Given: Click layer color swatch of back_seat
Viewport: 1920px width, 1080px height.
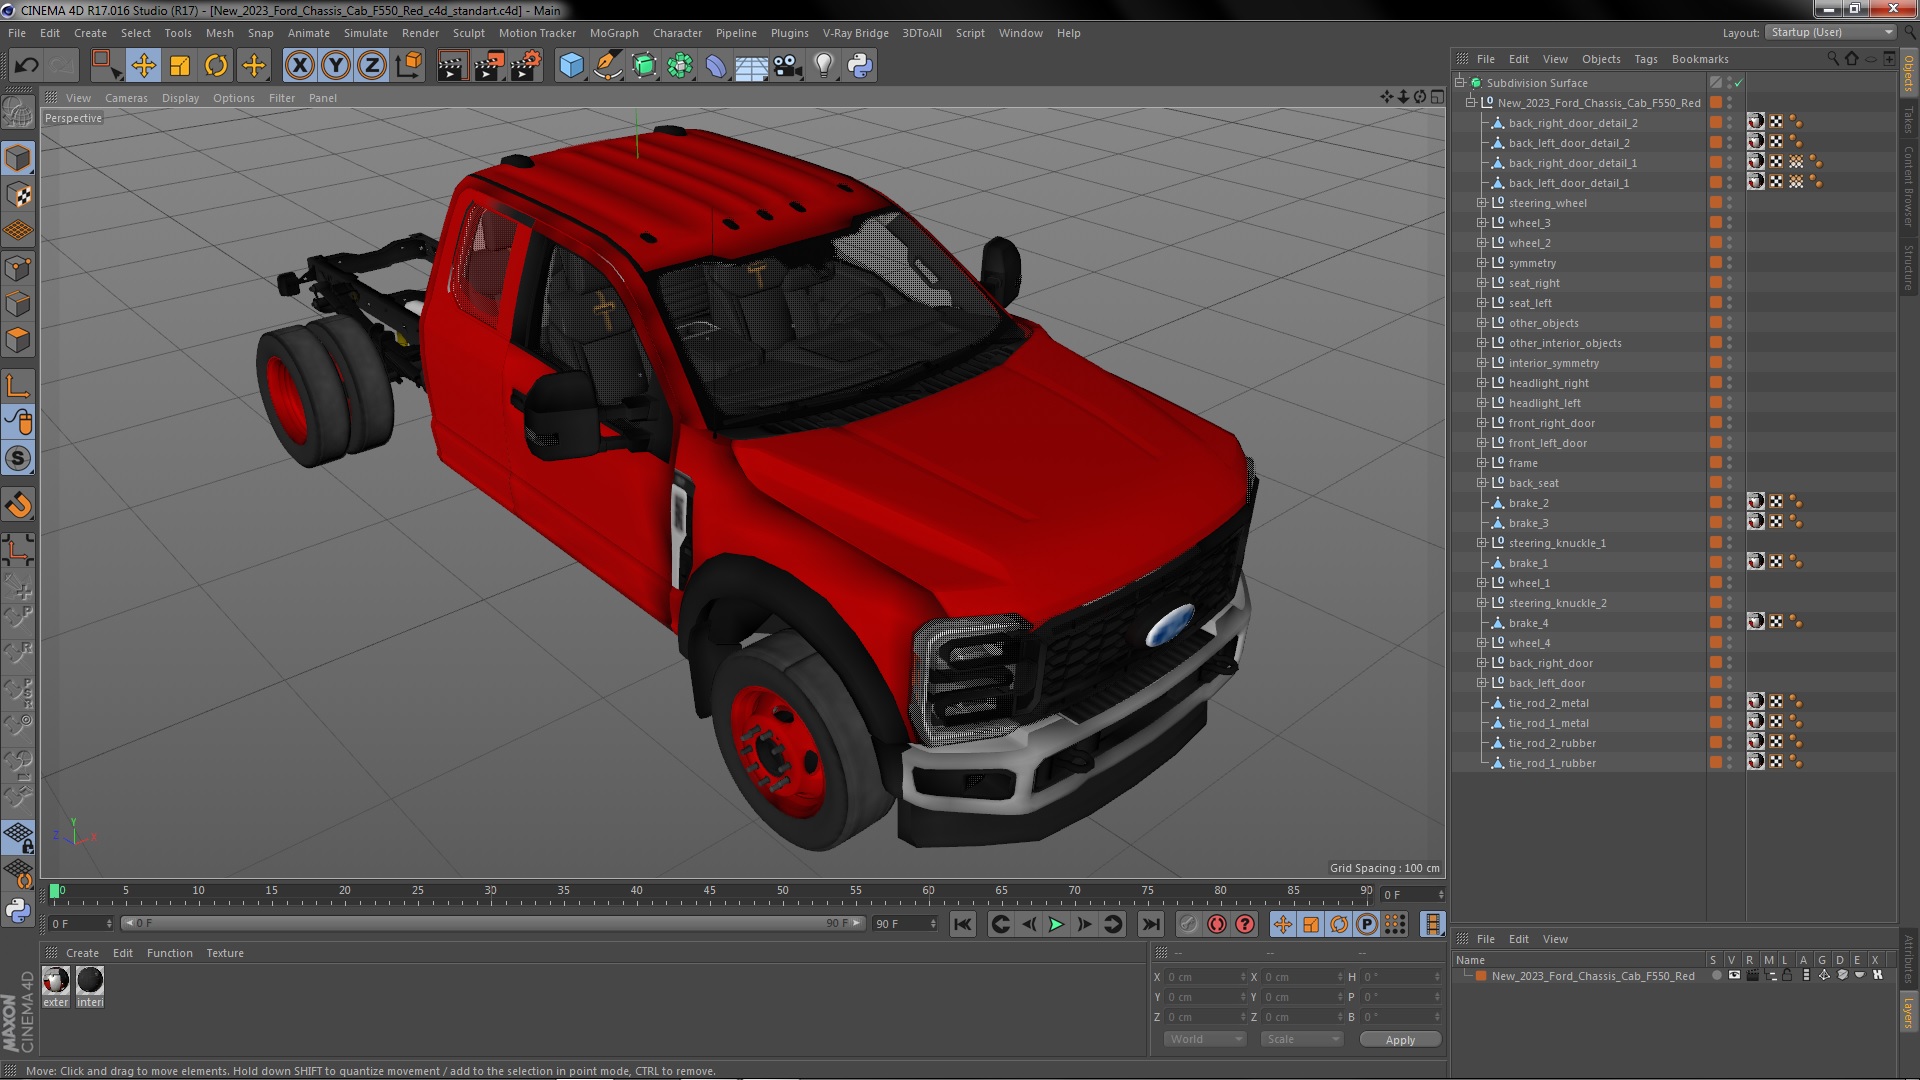Looking at the screenshot, I should (1716, 483).
